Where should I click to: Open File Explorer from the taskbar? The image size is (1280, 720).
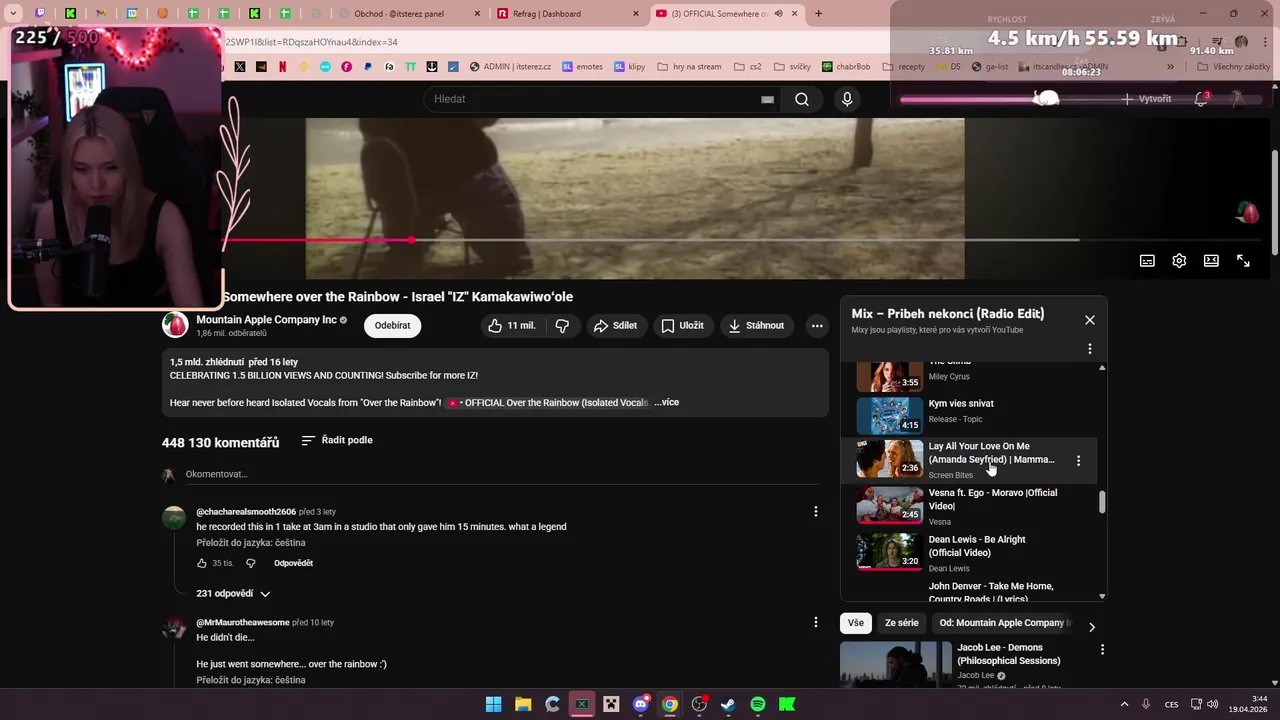[x=523, y=704]
